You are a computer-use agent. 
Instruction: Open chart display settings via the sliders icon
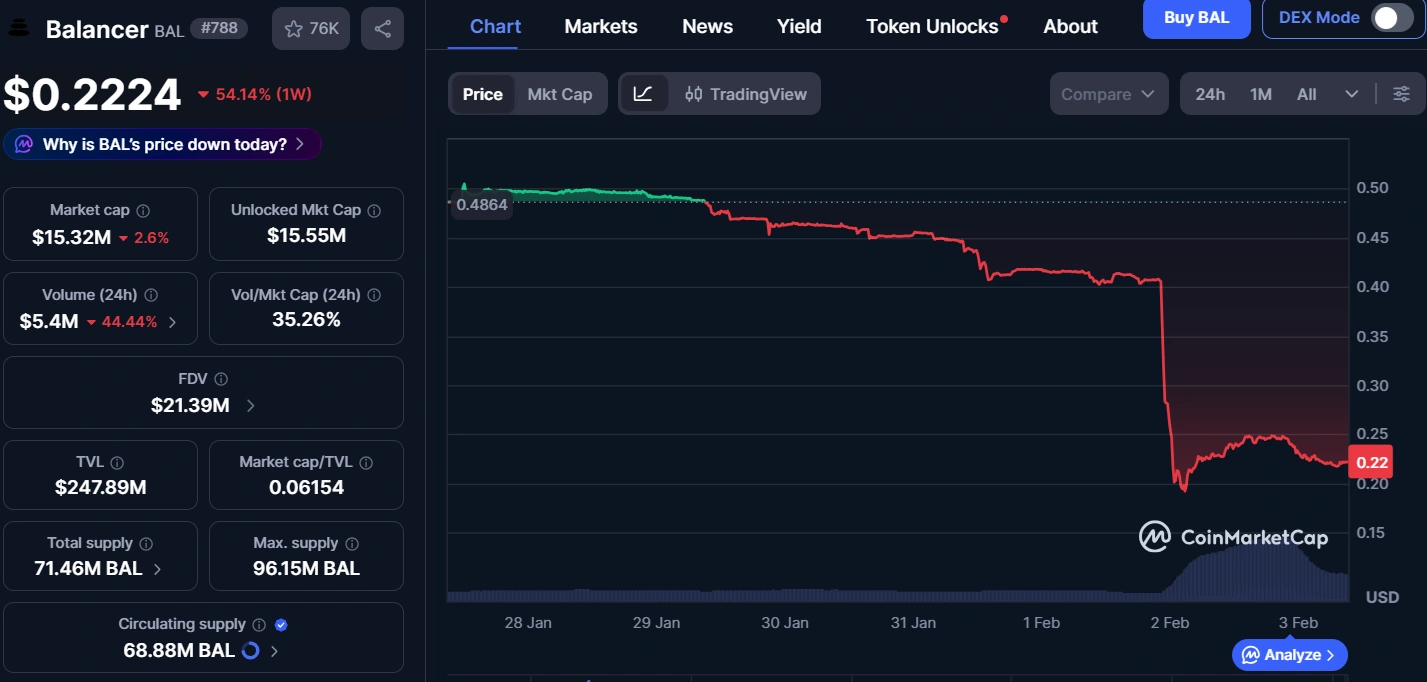(x=1401, y=93)
